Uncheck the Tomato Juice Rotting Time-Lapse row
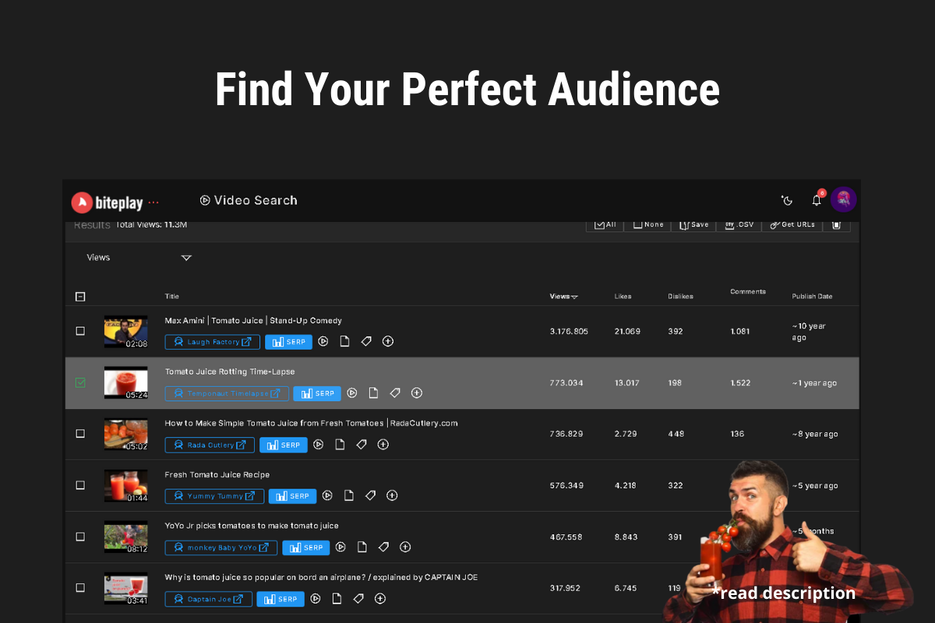 pos(80,381)
